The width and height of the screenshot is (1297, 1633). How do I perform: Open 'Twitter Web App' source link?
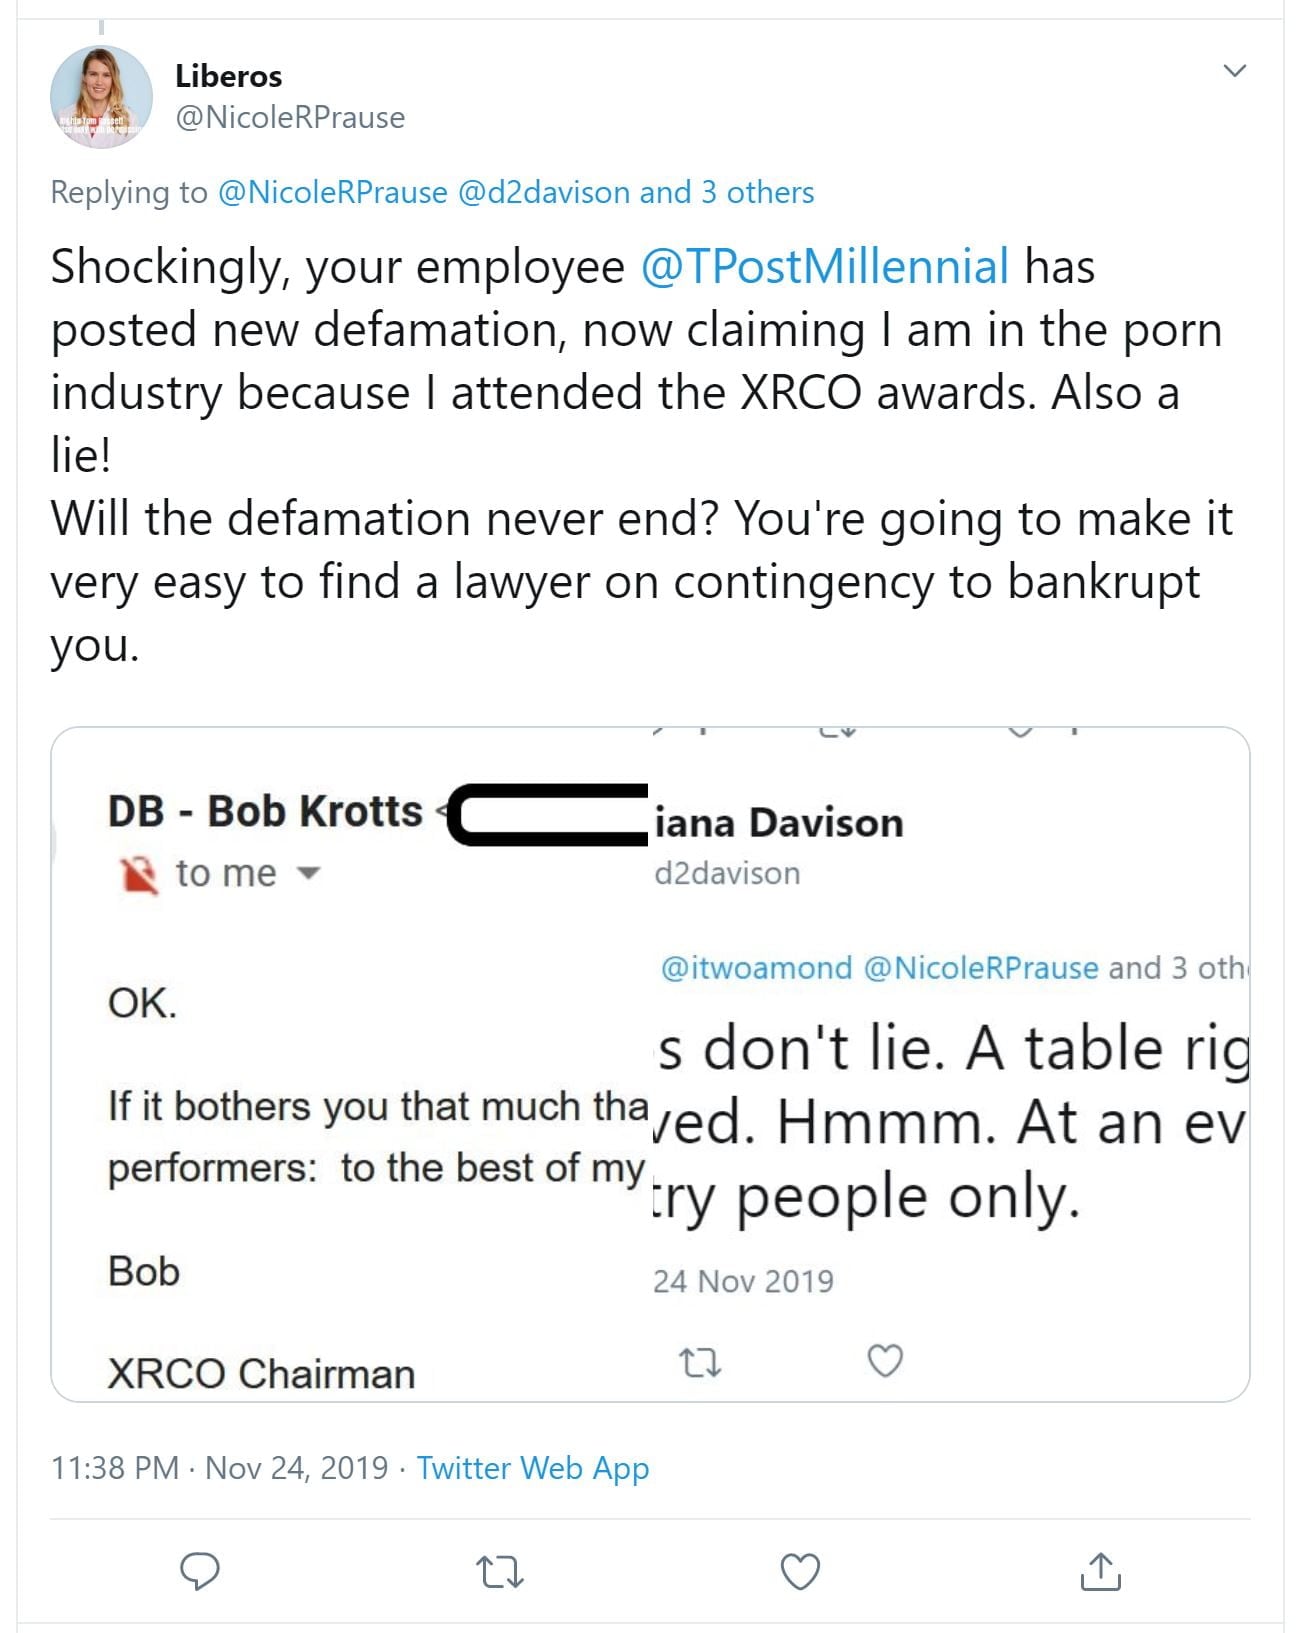click(532, 1468)
